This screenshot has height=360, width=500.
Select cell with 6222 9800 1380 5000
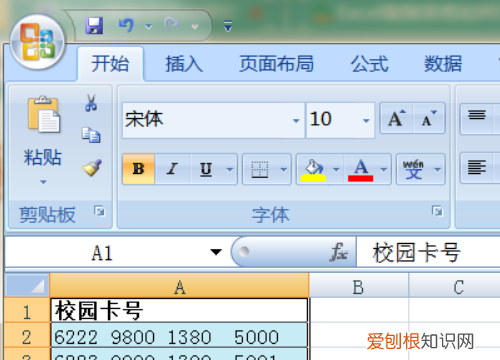coord(179,336)
